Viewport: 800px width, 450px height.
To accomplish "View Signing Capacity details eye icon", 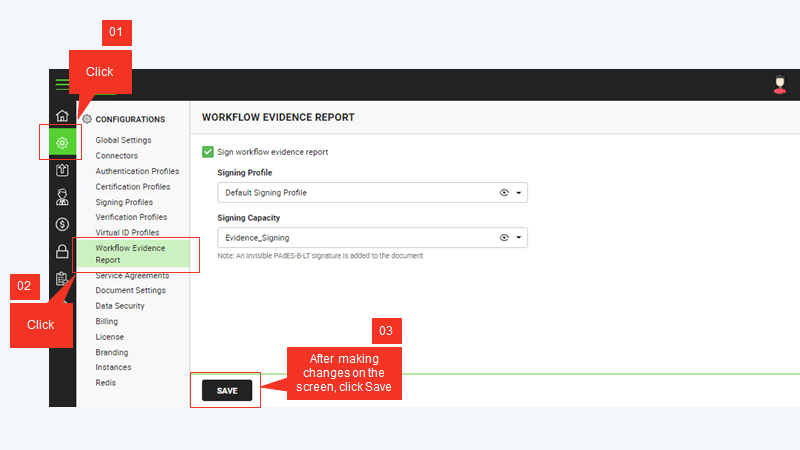I will pos(504,238).
